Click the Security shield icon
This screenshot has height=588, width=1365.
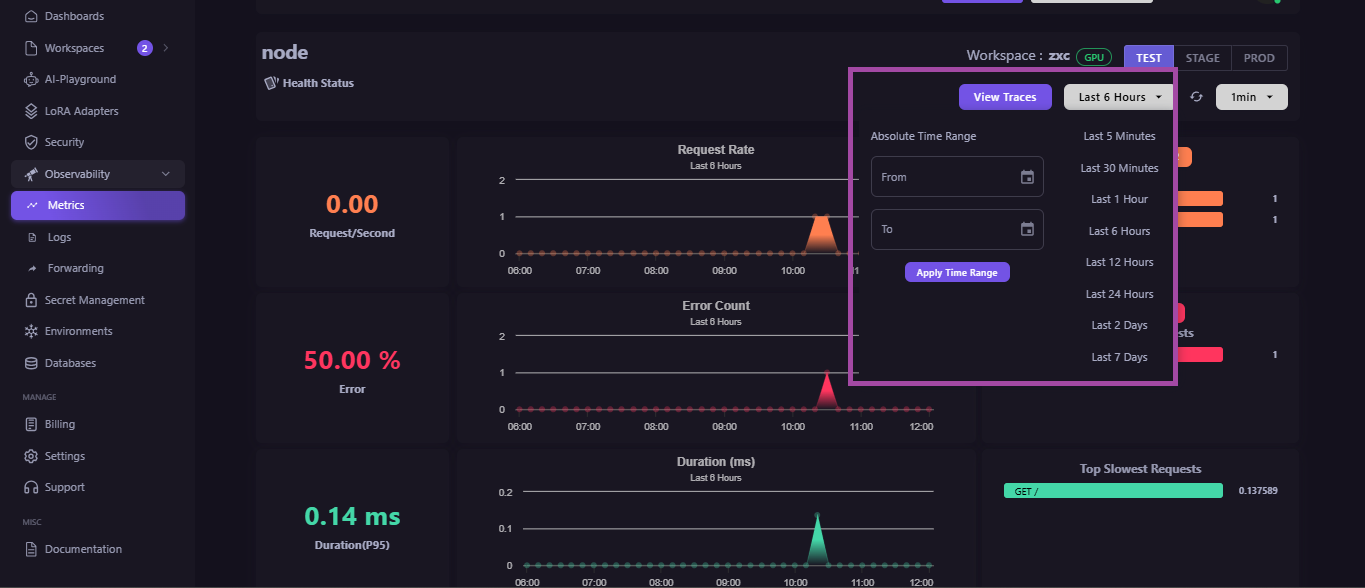(x=31, y=142)
